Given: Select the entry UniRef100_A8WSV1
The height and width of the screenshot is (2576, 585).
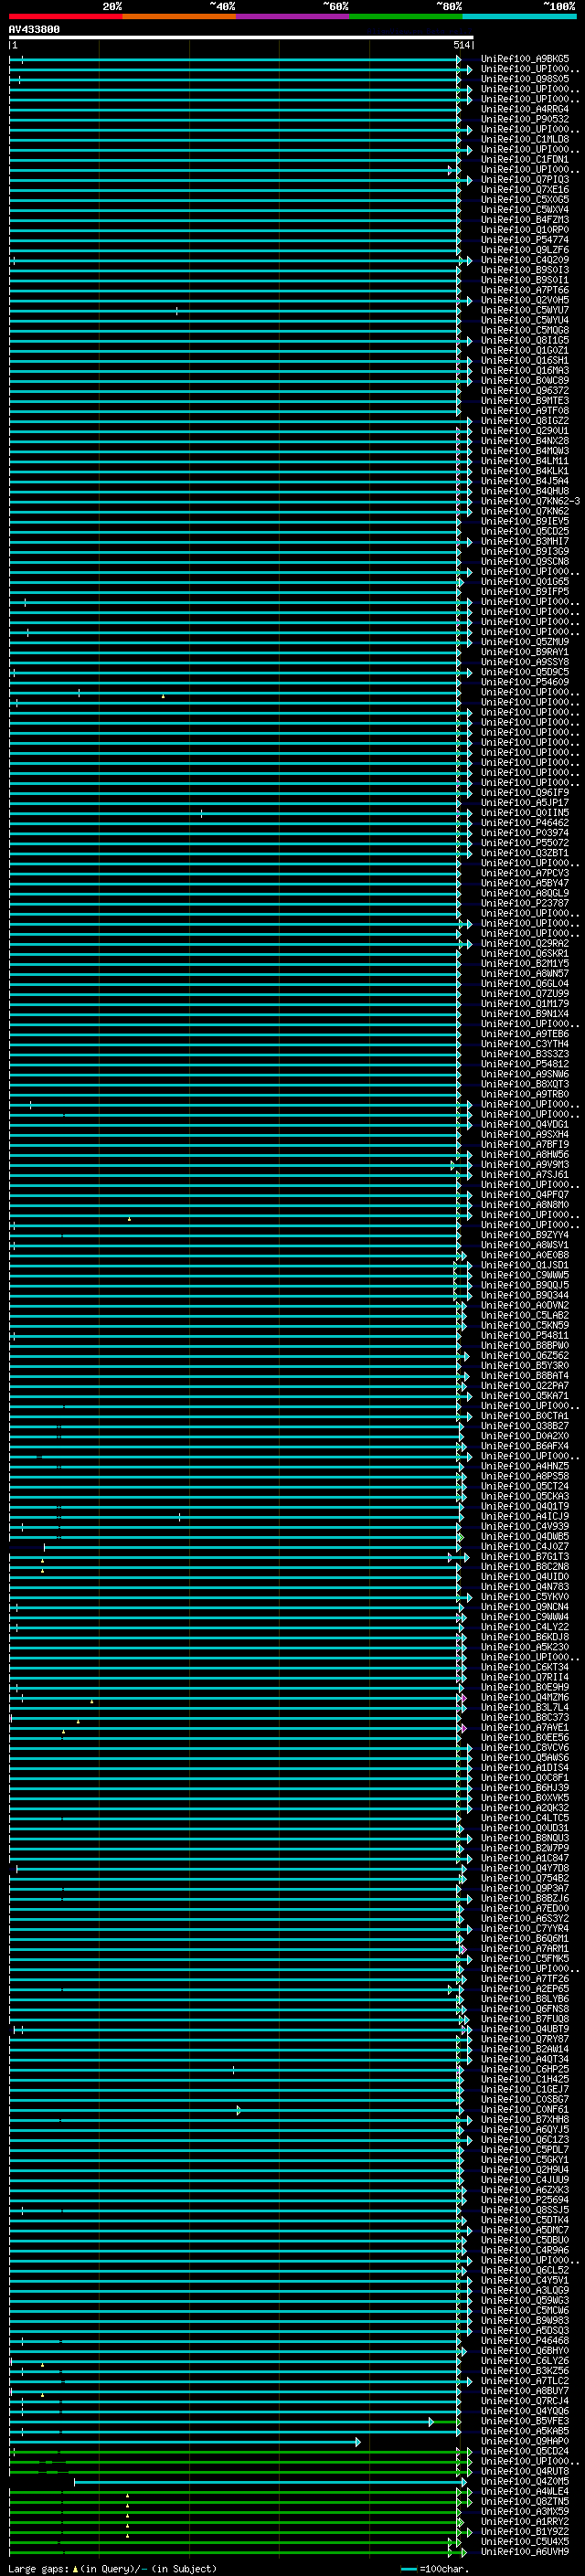Looking at the screenshot, I should point(525,1245).
